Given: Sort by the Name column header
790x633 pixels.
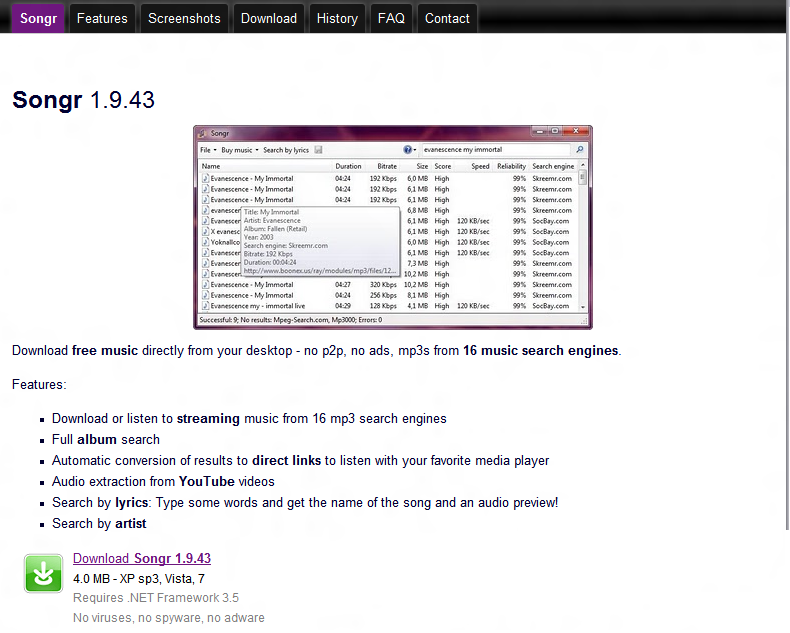Looking at the screenshot, I should point(211,166).
